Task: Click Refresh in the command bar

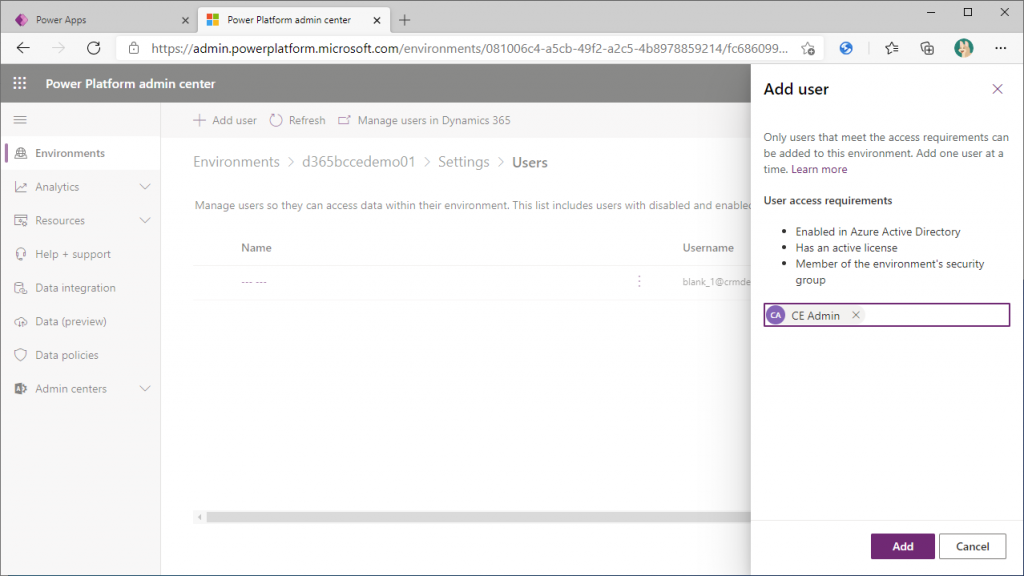Action: click(298, 120)
